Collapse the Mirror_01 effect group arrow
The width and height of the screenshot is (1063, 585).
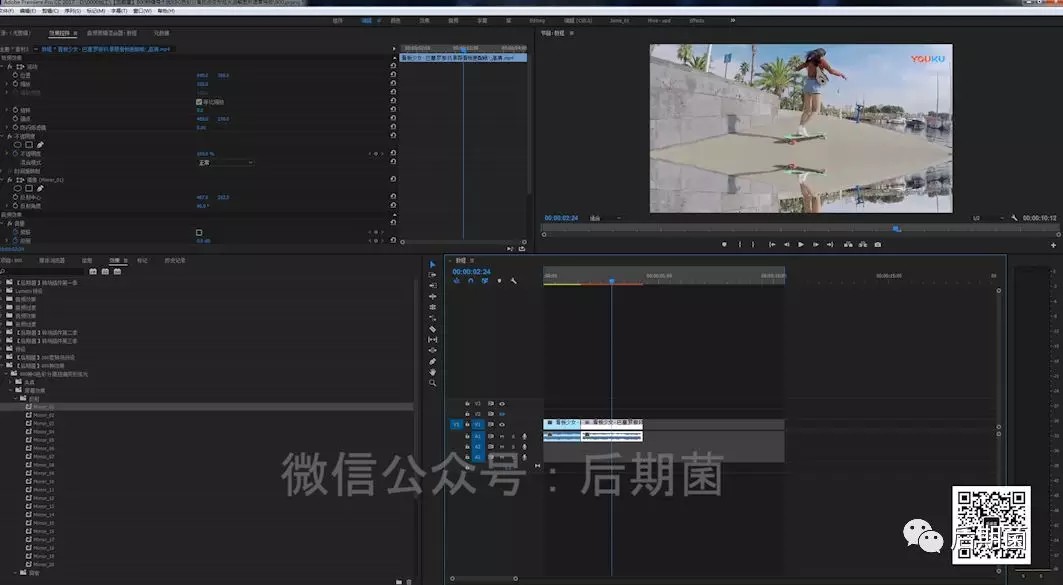coord(3,180)
